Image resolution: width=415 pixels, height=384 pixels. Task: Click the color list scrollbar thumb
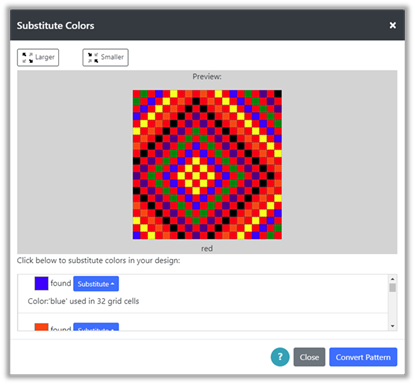click(x=392, y=288)
